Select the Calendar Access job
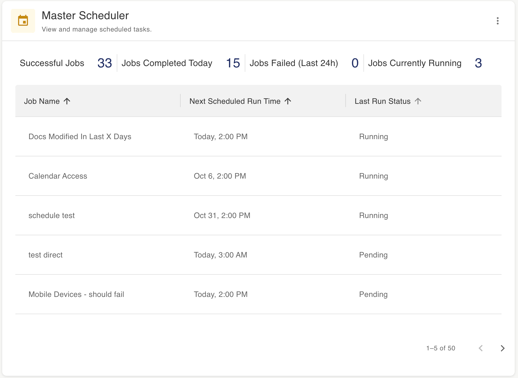The height and width of the screenshot is (378, 518). (x=58, y=176)
